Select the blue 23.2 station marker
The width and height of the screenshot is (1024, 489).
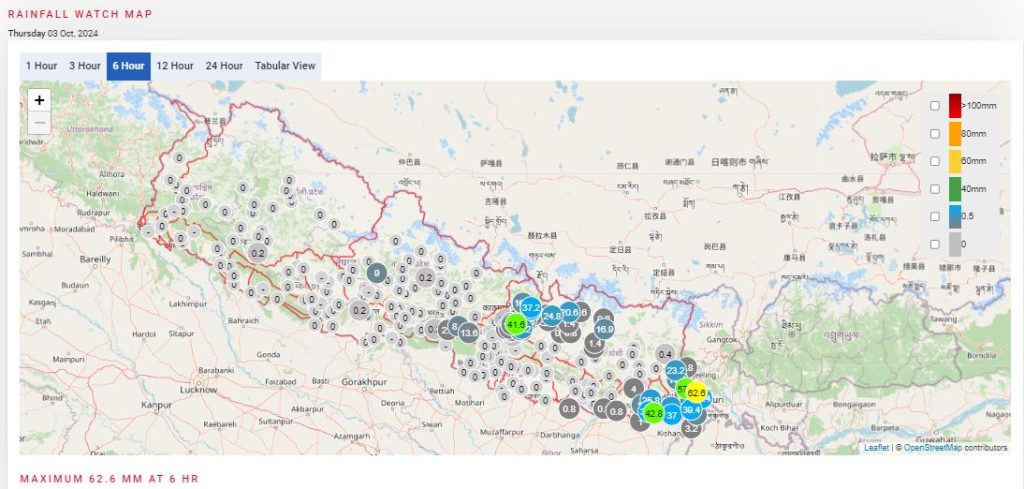click(675, 371)
